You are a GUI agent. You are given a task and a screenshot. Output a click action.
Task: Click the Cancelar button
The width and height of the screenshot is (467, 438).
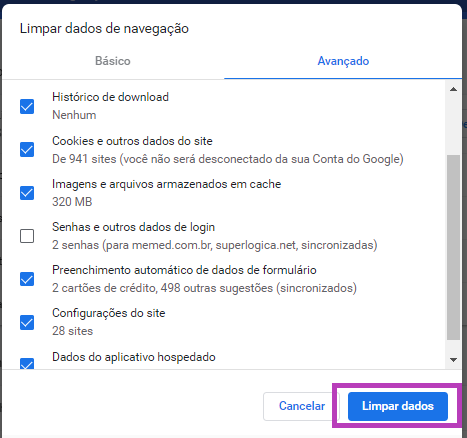(x=302, y=406)
